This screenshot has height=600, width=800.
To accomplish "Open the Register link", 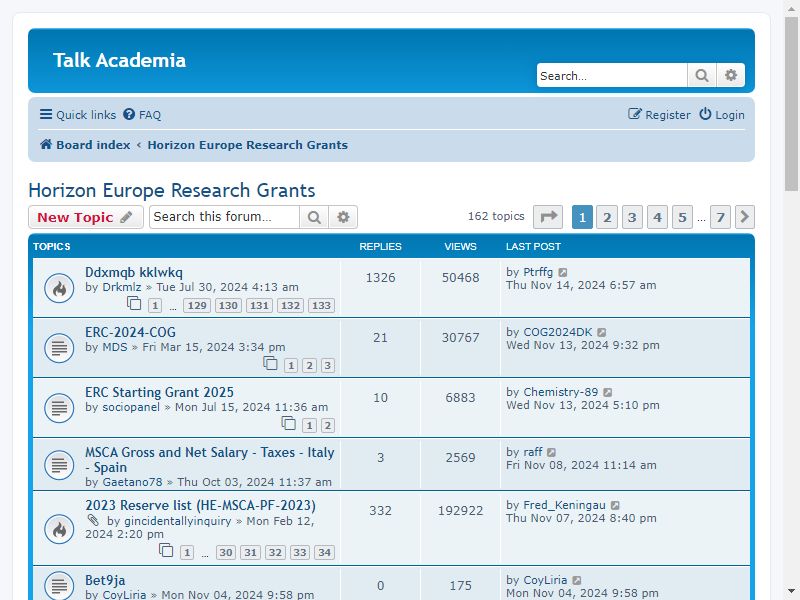I will click(x=659, y=115).
